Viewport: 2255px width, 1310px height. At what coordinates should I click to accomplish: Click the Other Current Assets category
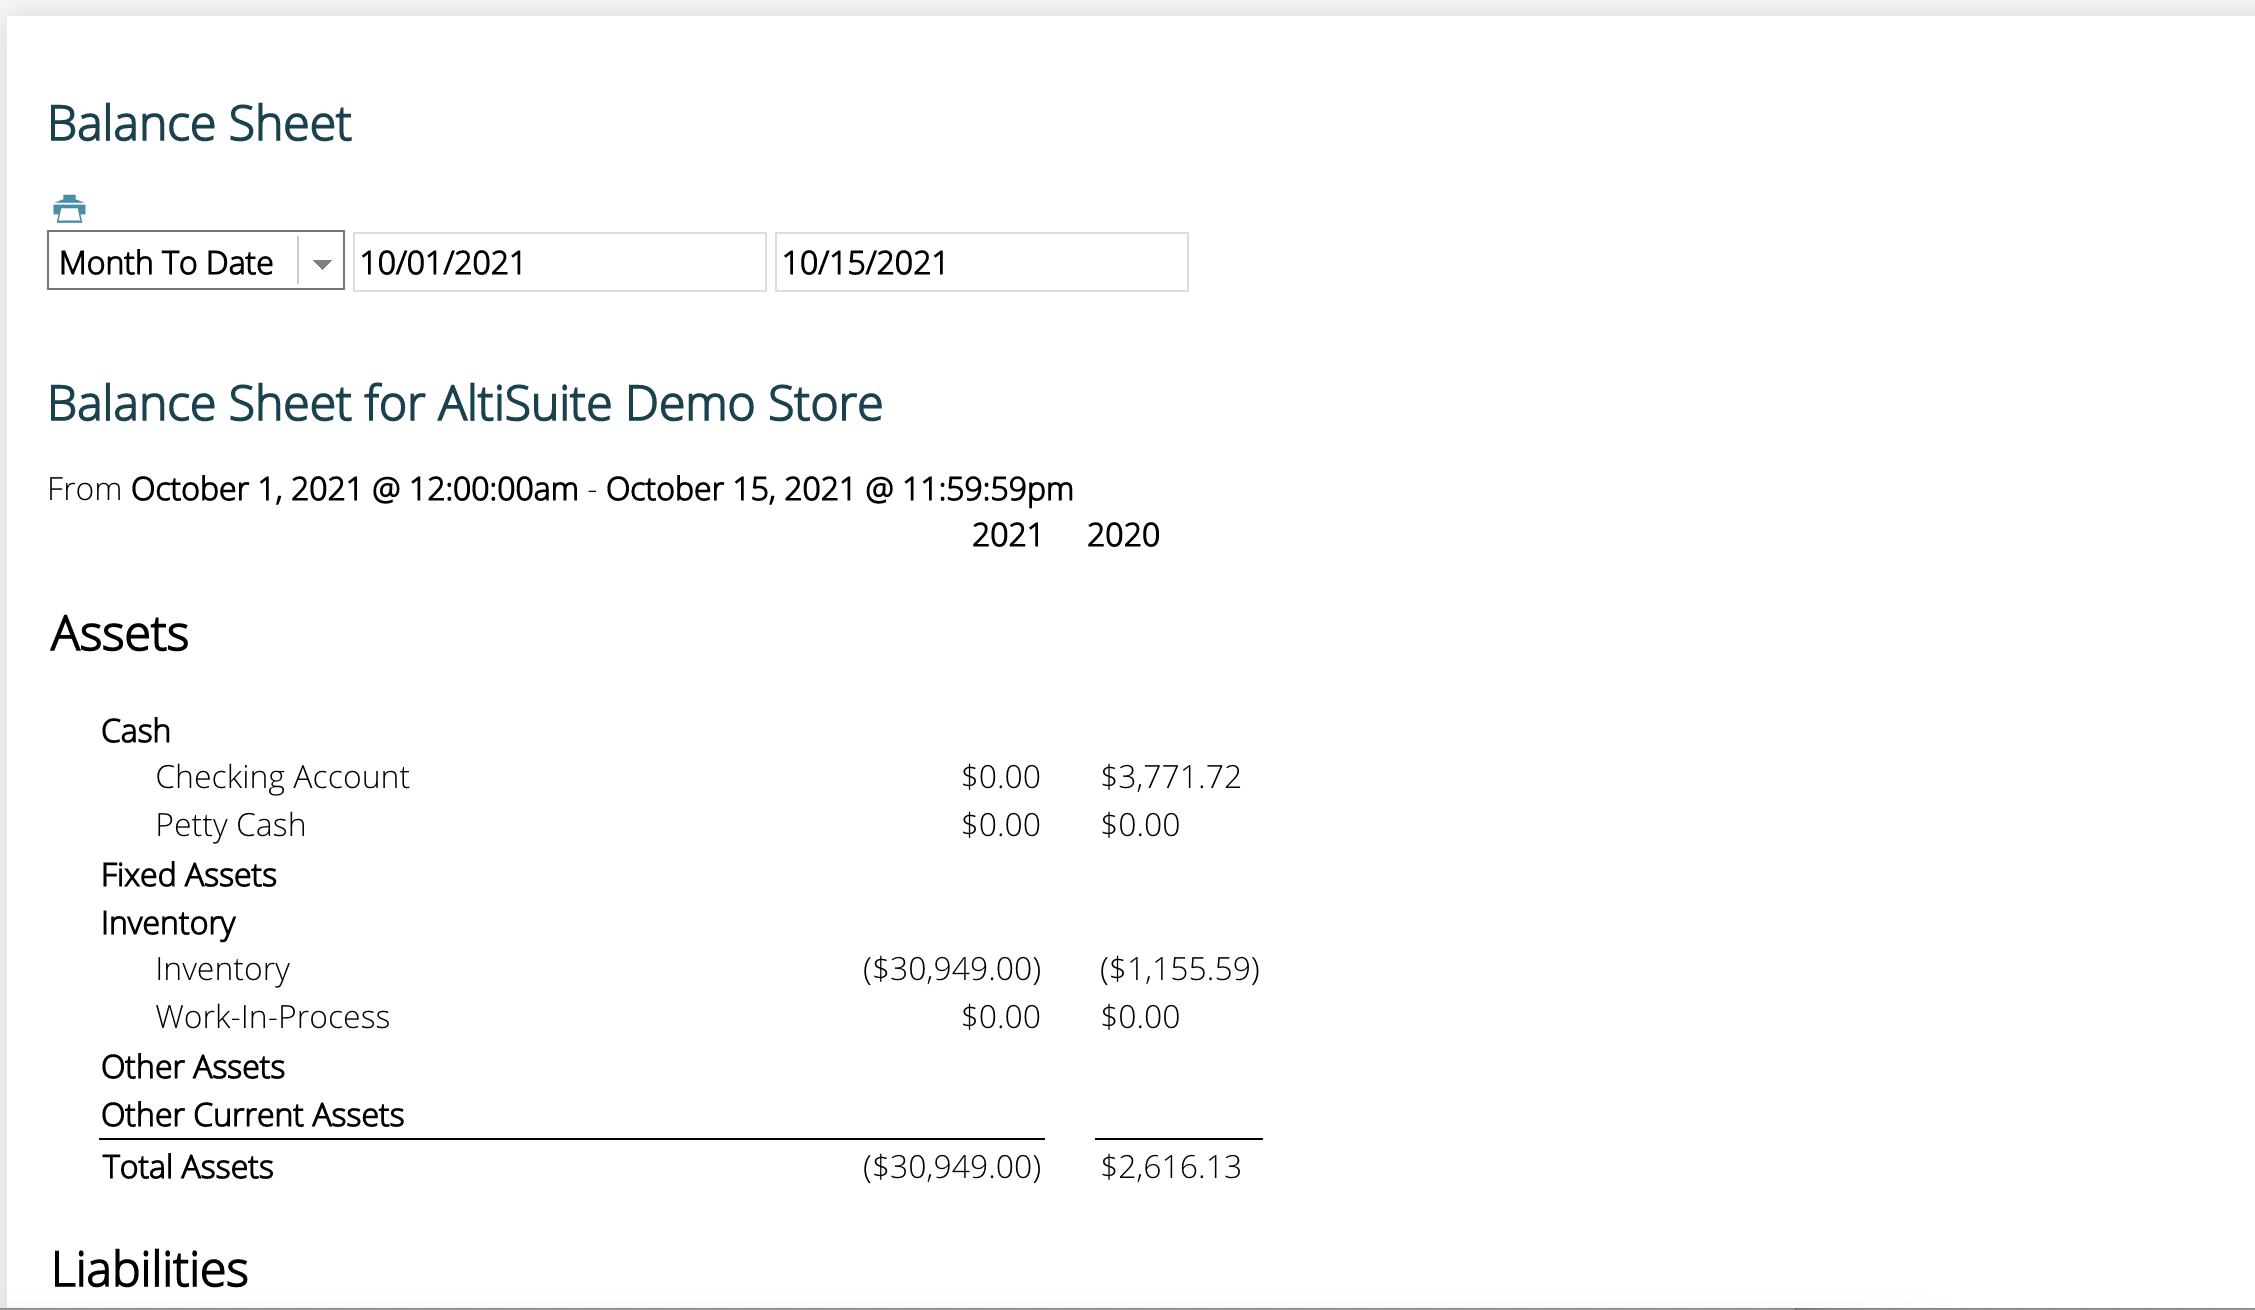252,1115
